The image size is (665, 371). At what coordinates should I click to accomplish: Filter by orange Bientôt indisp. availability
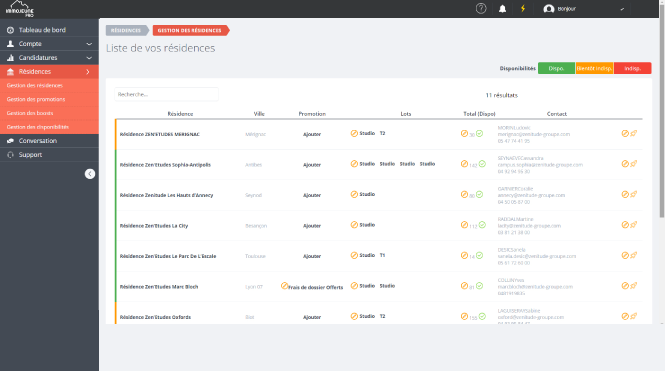pyautogui.click(x=594, y=68)
